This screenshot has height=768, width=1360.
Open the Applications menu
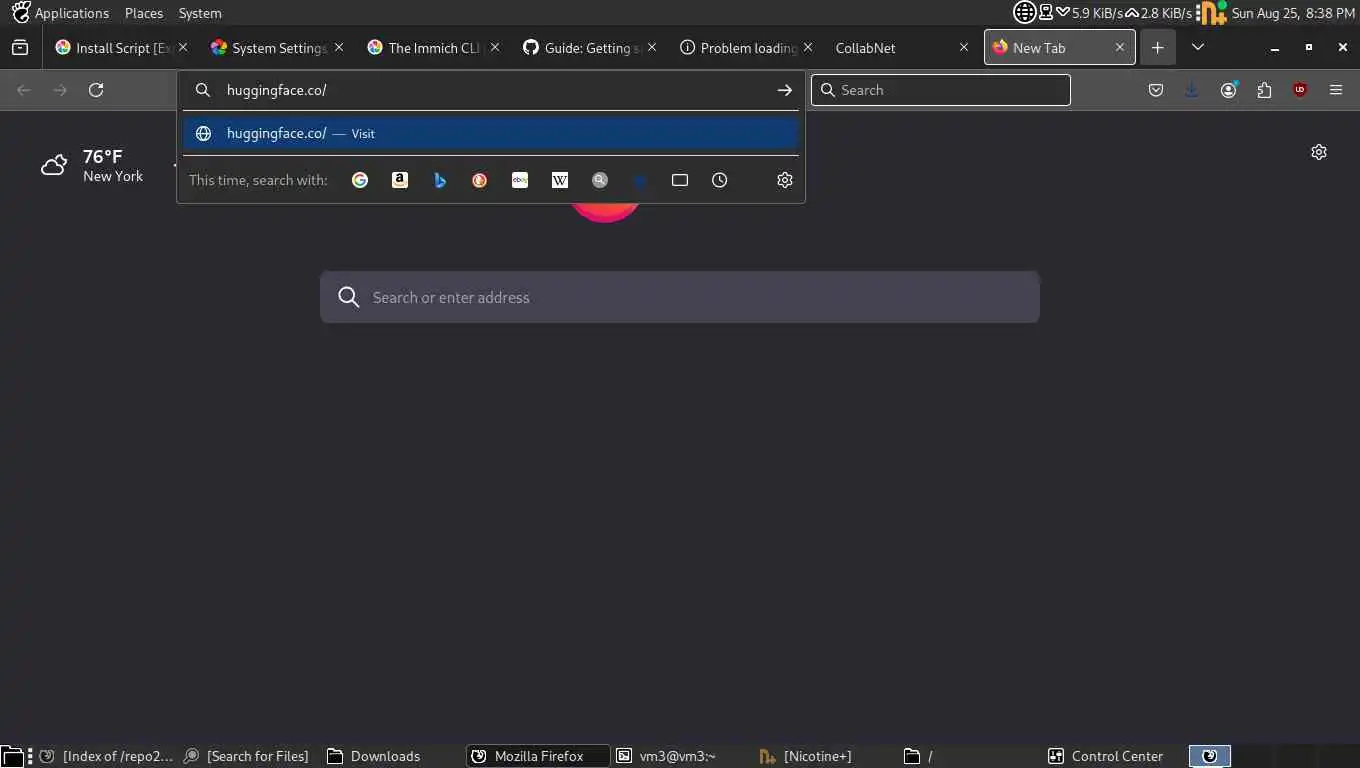72,13
